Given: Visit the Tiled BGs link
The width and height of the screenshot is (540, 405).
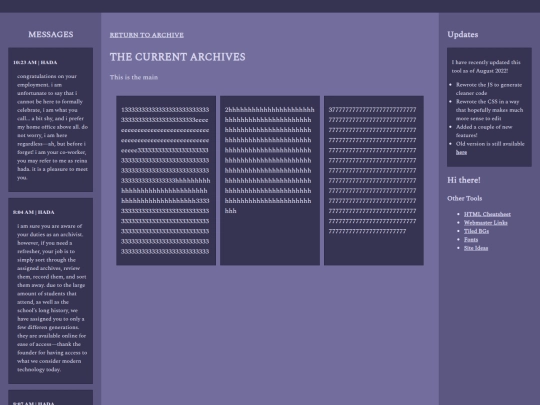Looking at the screenshot, I should pyautogui.click(x=476, y=231).
